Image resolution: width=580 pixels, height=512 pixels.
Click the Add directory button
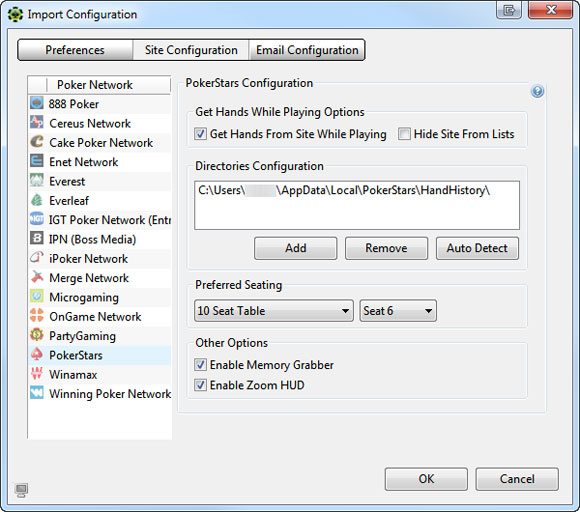[x=296, y=248]
